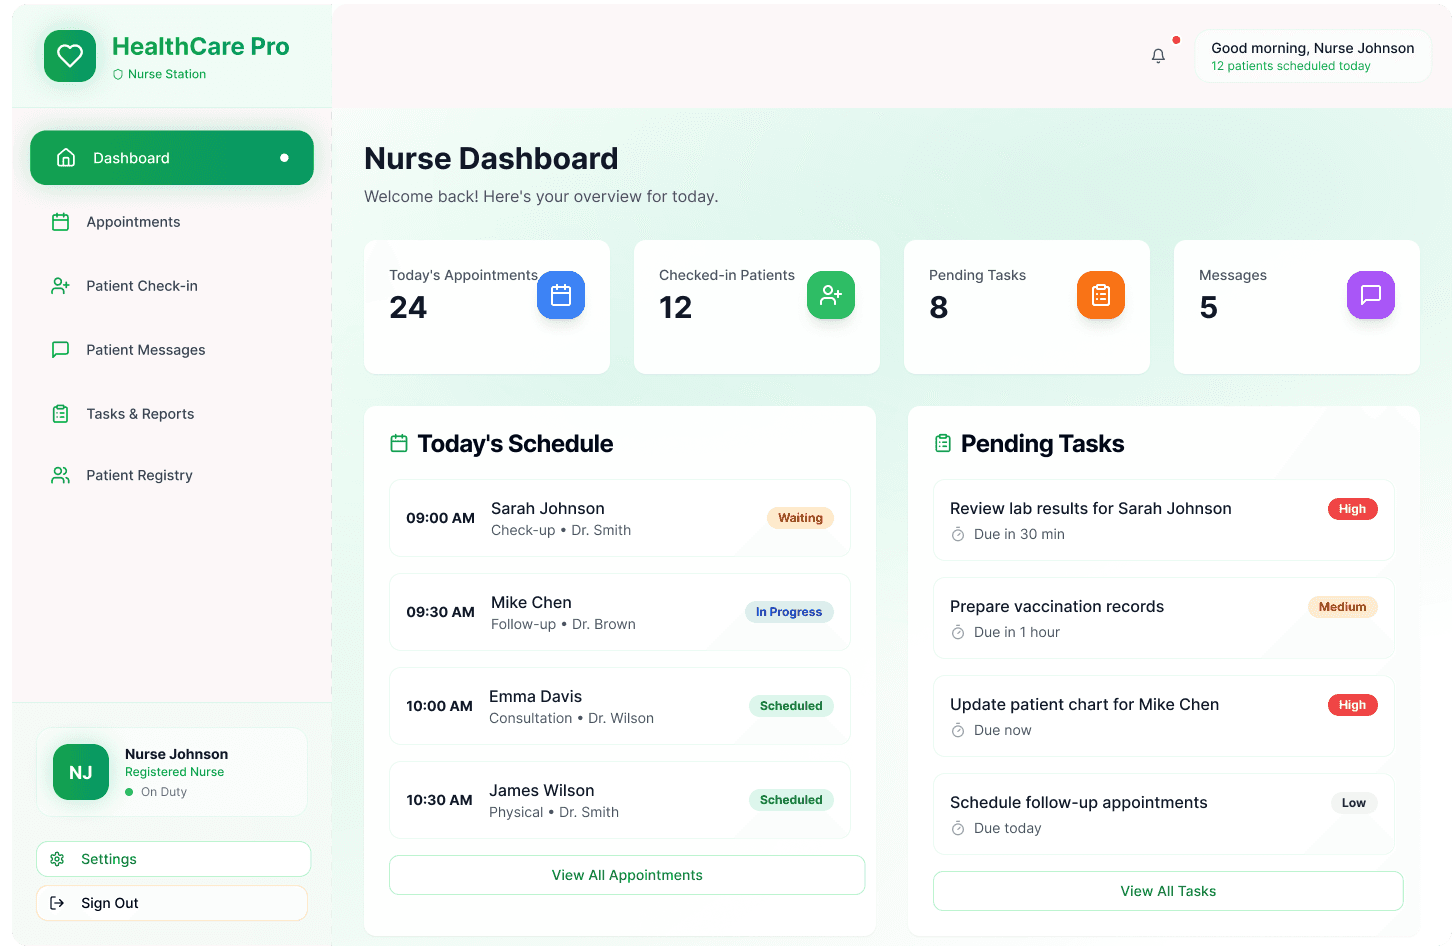Click the Patient Check-in user icon in sidebar
The width and height of the screenshot is (1452, 946).
pyautogui.click(x=60, y=286)
